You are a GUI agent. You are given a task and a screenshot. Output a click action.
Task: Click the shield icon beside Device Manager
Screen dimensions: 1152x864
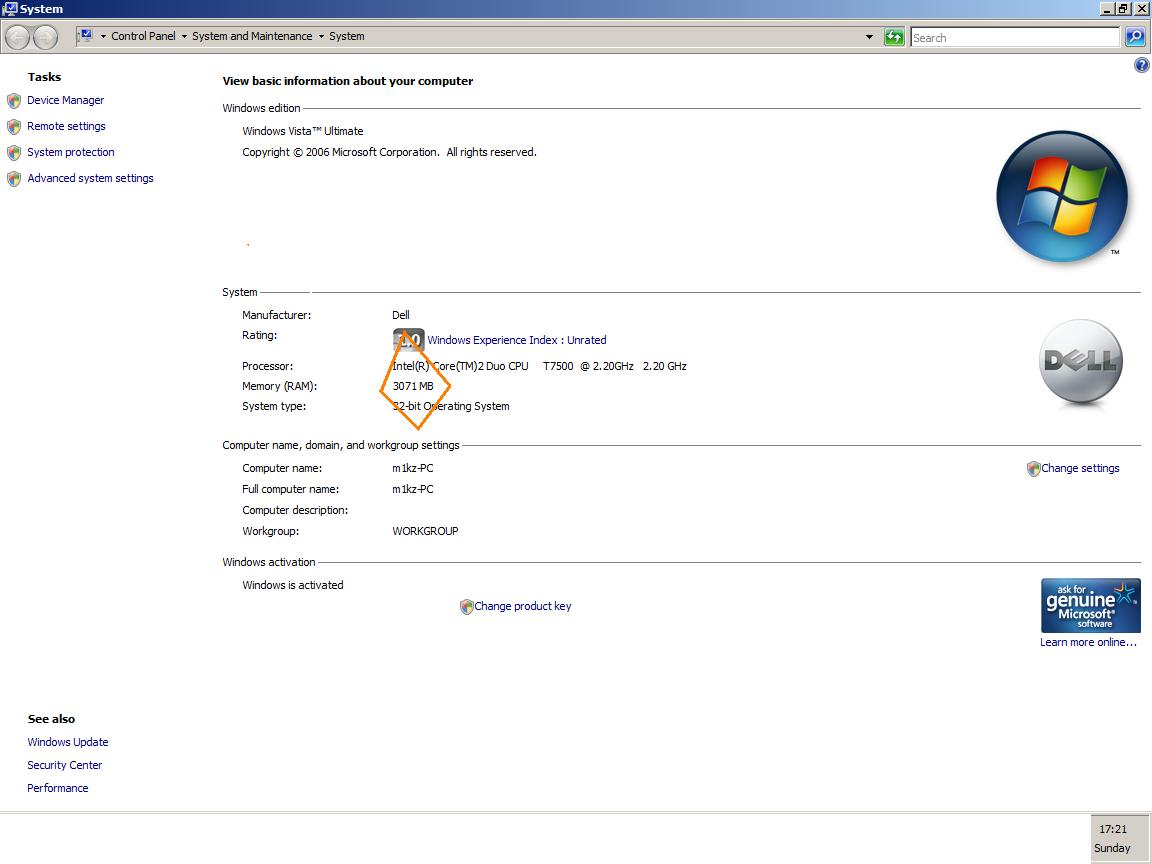pyautogui.click(x=14, y=101)
